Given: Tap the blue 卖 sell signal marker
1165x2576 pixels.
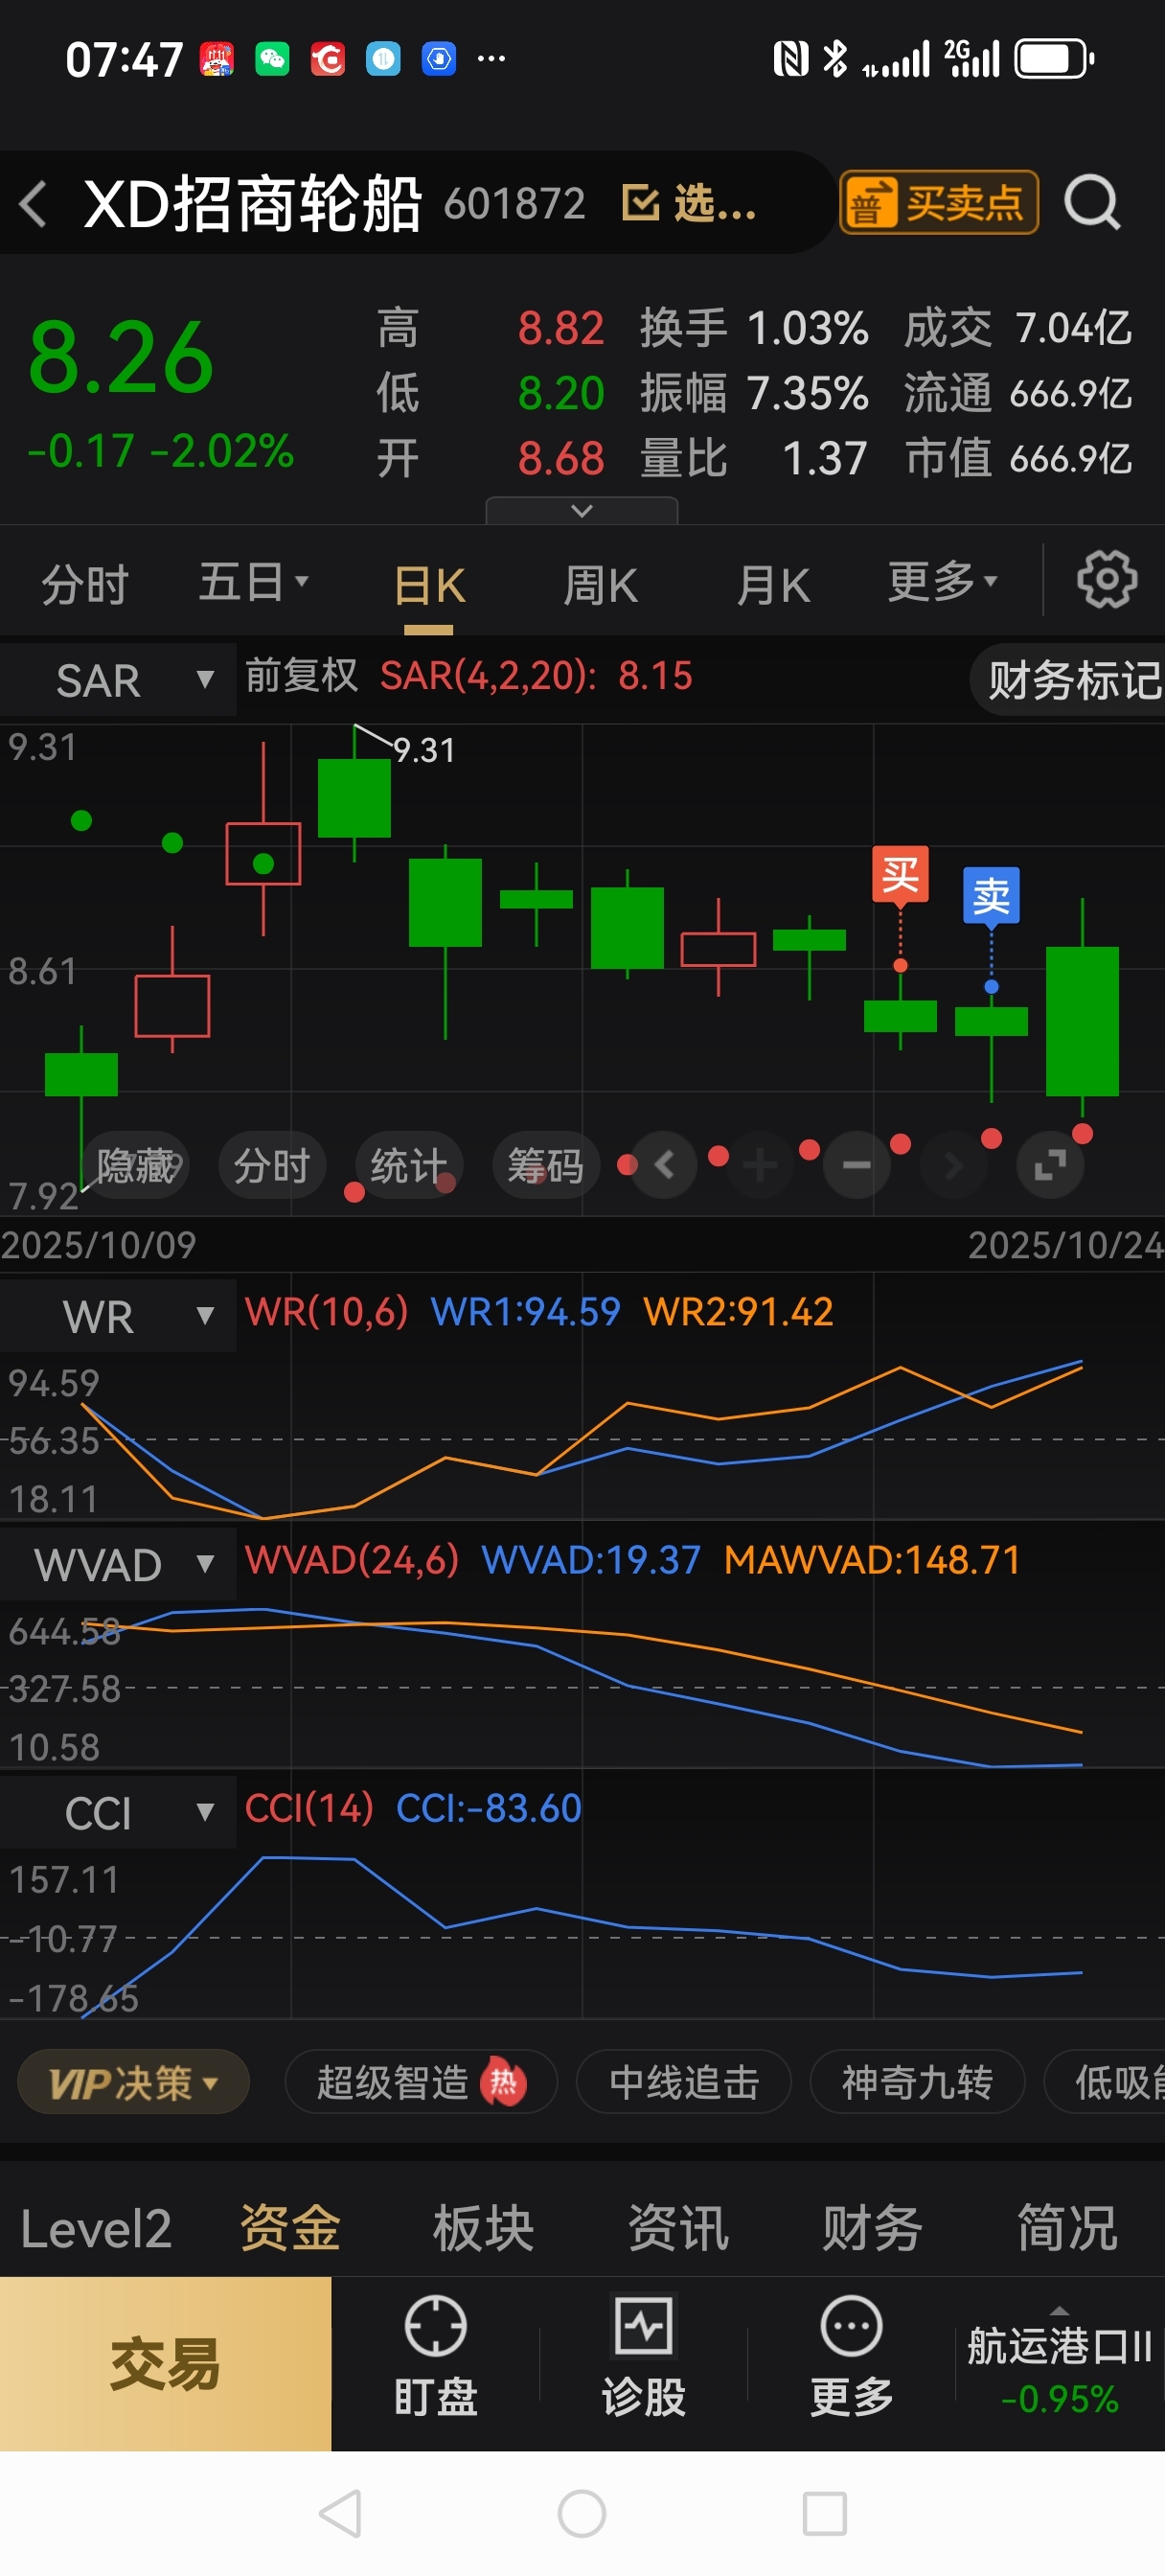Looking at the screenshot, I should 991,896.
